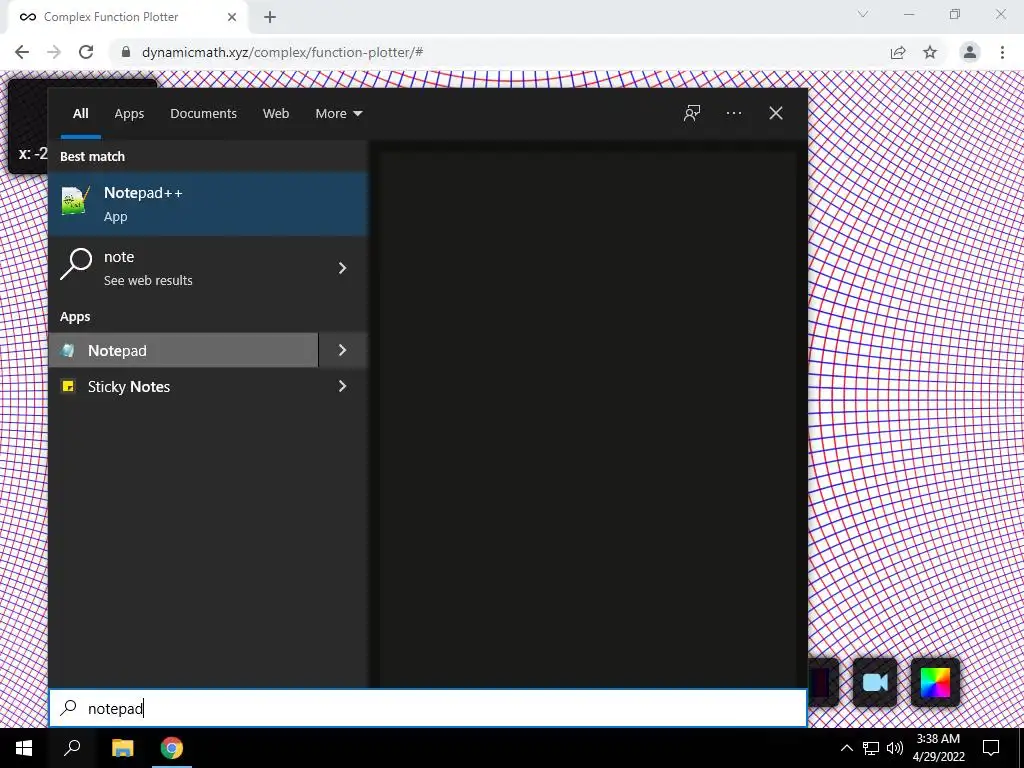The image size is (1024, 768).
Task: Open search feedback icon in panel header
Action: point(692,114)
